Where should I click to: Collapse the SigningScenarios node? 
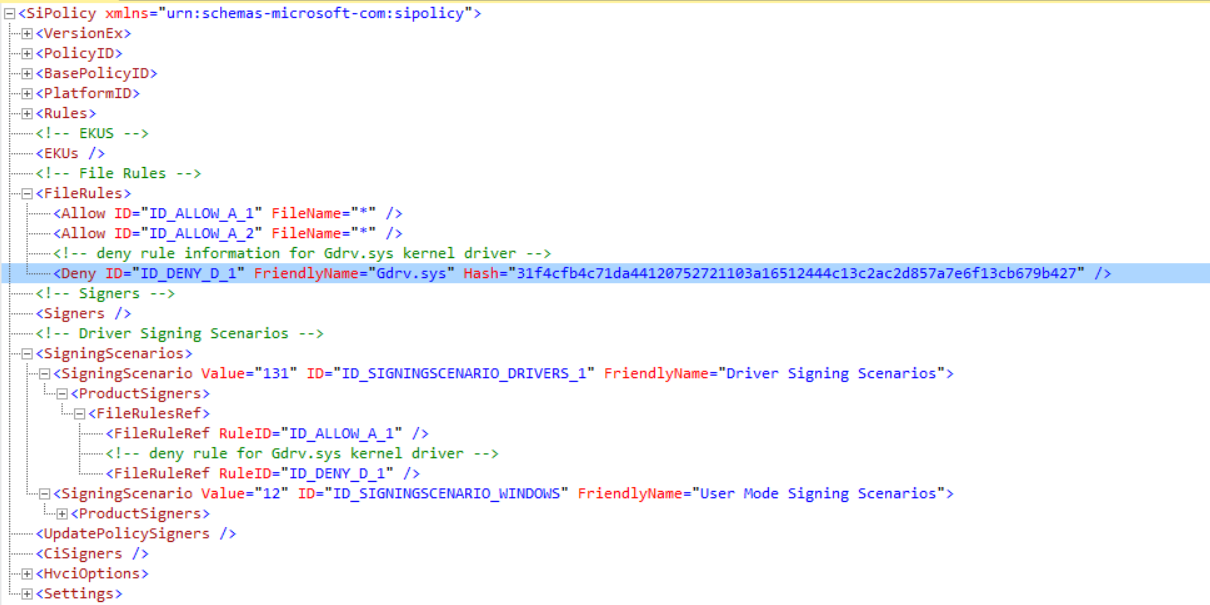pos(25,353)
